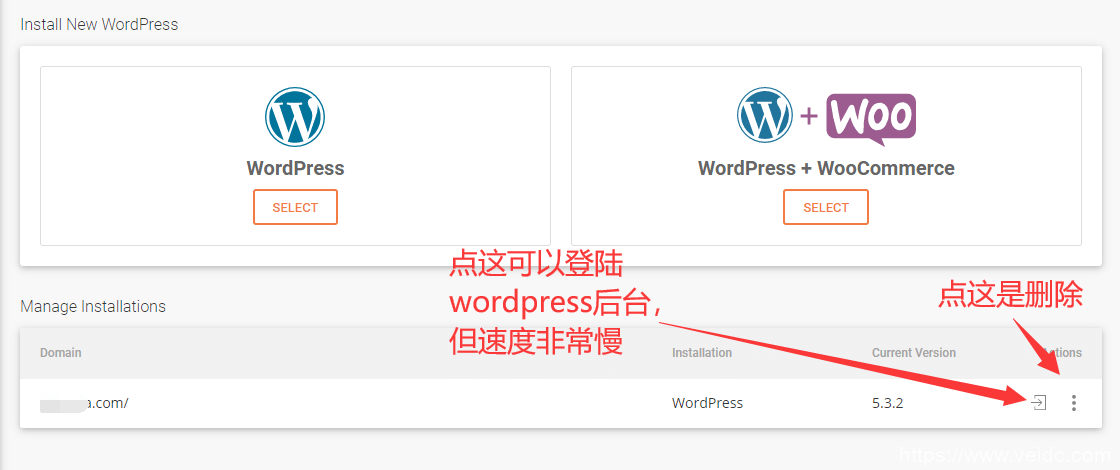Click the 'WordPress' cell in the installation row
The image size is (1120, 470).
click(707, 403)
